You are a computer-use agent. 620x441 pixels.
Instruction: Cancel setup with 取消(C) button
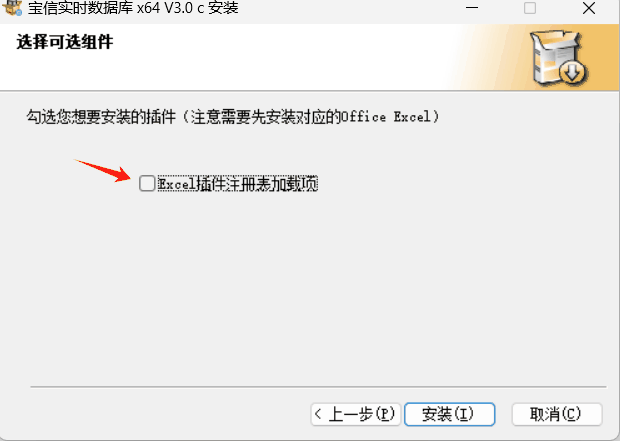[557, 414]
